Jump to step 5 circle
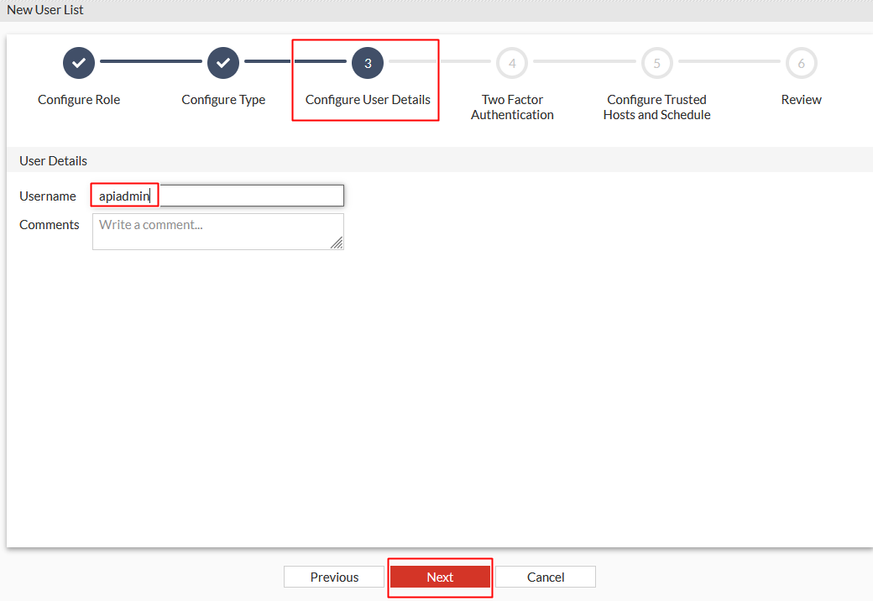Screen dimensions: 873x601 (657, 63)
